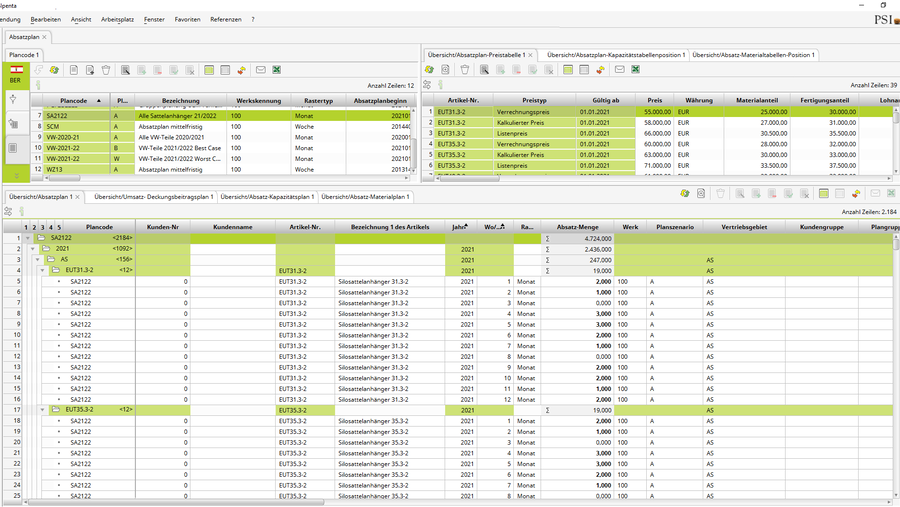Image resolution: width=900 pixels, height=507 pixels.
Task: Click the red-yellow arrows icon in the Absatzplan overview toolbar
Action: click(856, 193)
